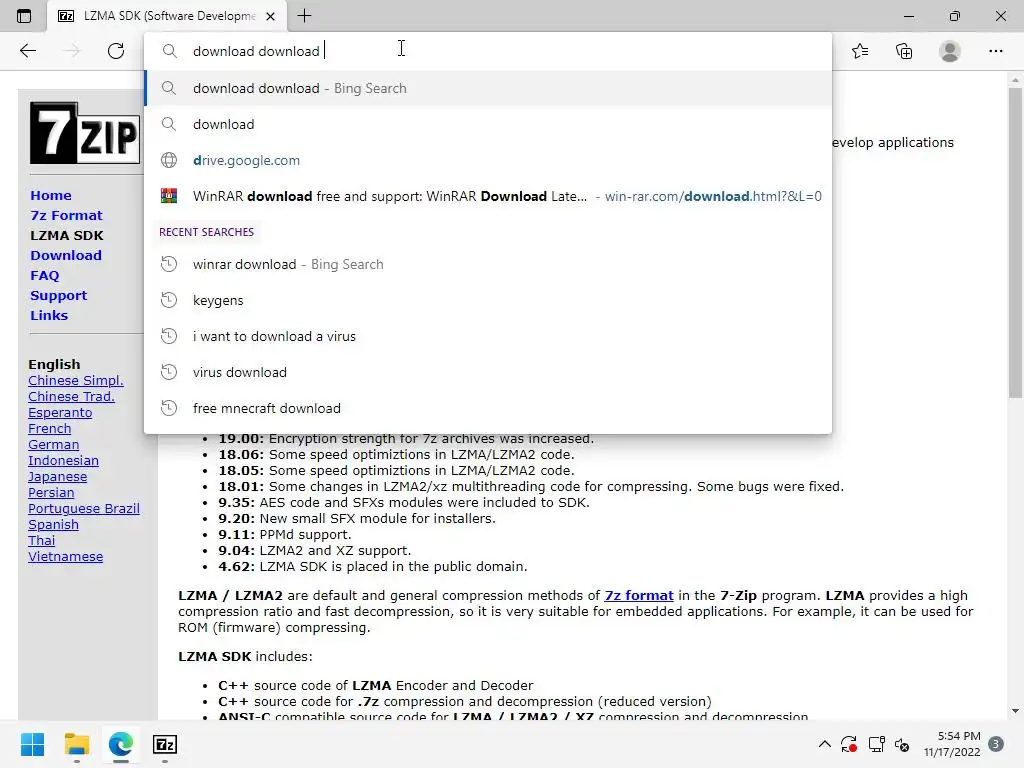Image resolution: width=1024 pixels, height=768 pixels.
Task: Open the Windows Start button
Action: [32, 744]
